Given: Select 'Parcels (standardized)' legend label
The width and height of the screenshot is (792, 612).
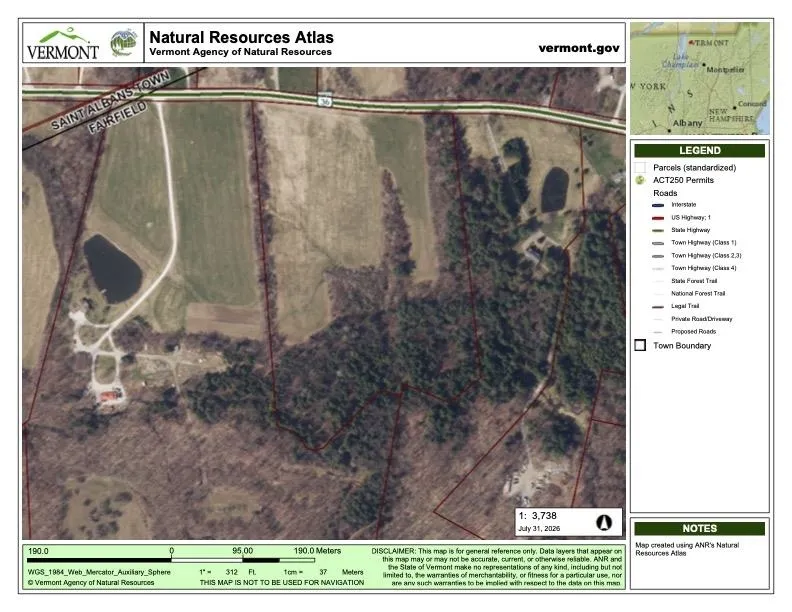Looking at the screenshot, I should [x=695, y=168].
